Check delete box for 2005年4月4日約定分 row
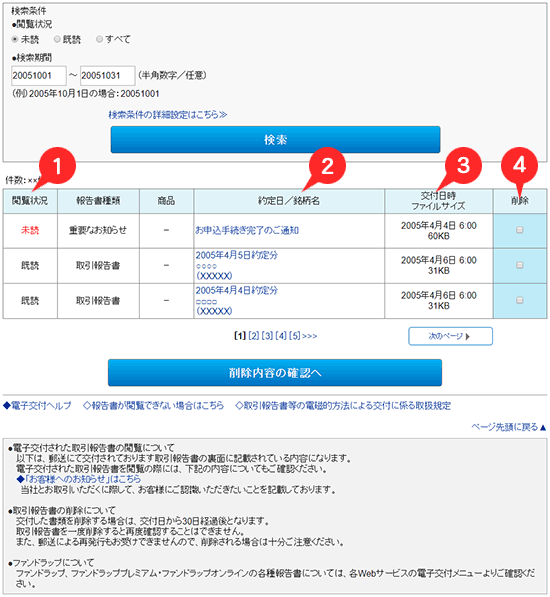Viewport: 550px width, 597px height. [x=520, y=300]
